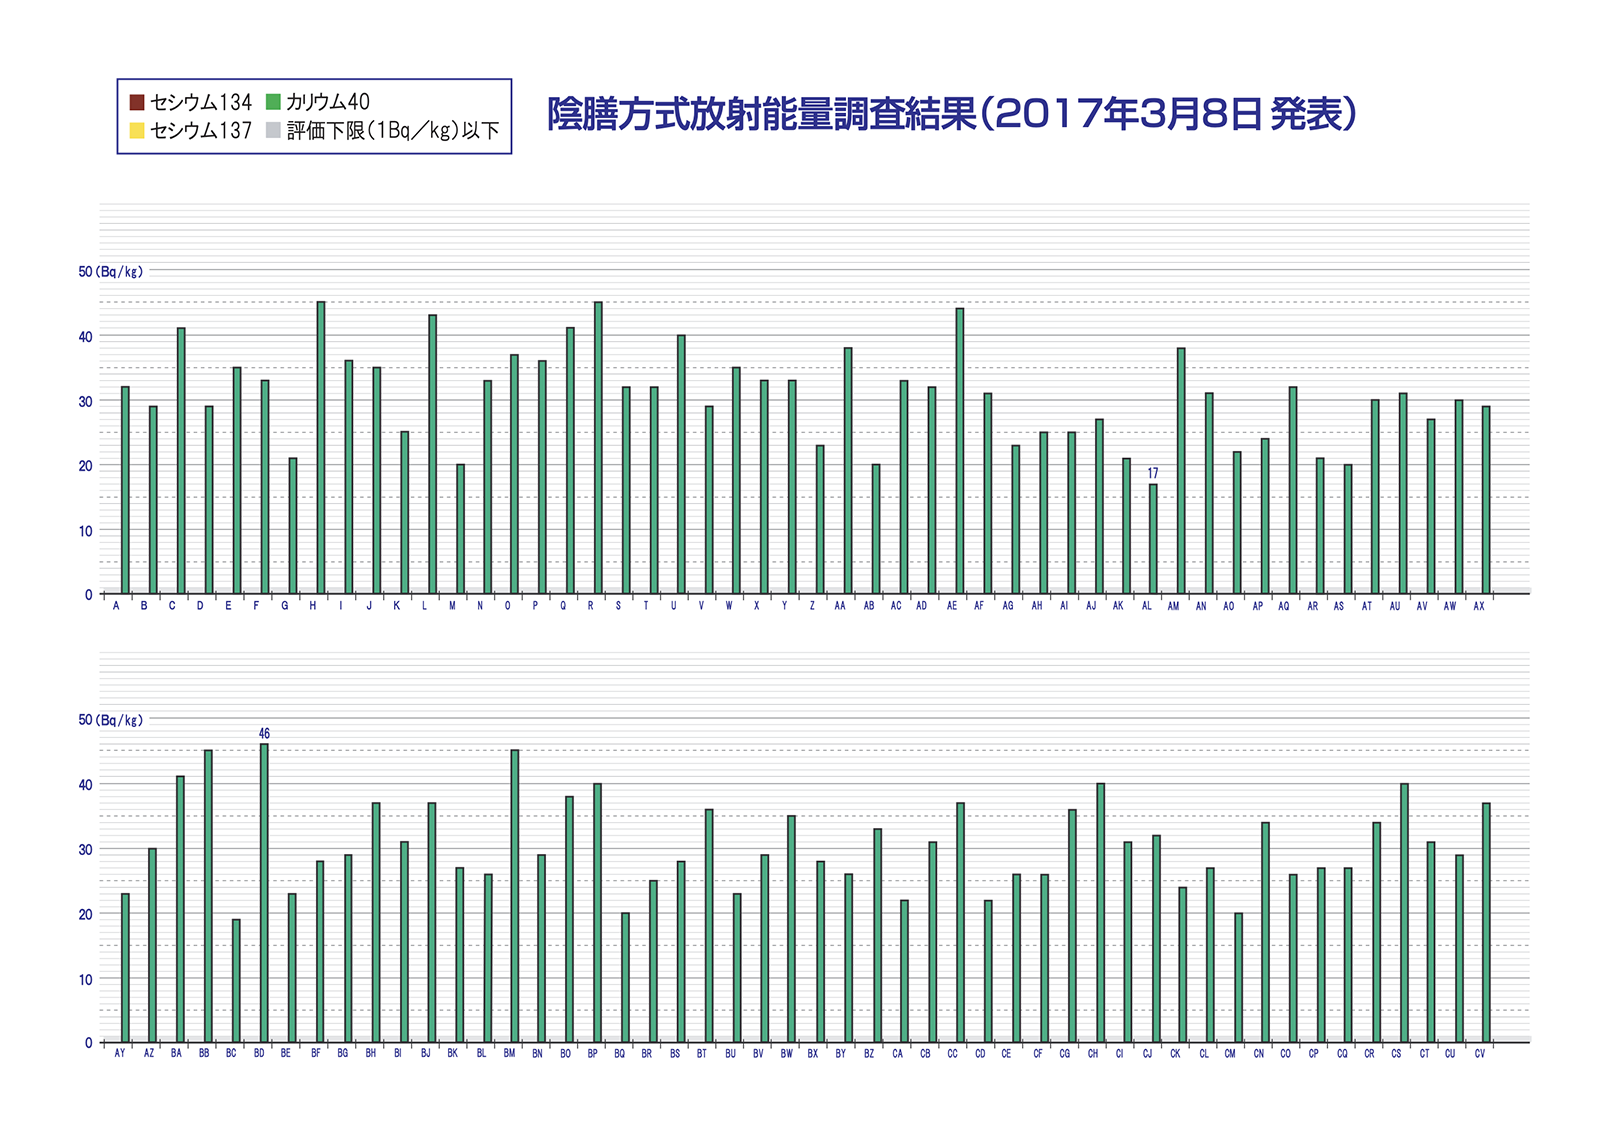Click the green bar for sample AE
Screen dimensions: 1600x1140
pos(960,451)
